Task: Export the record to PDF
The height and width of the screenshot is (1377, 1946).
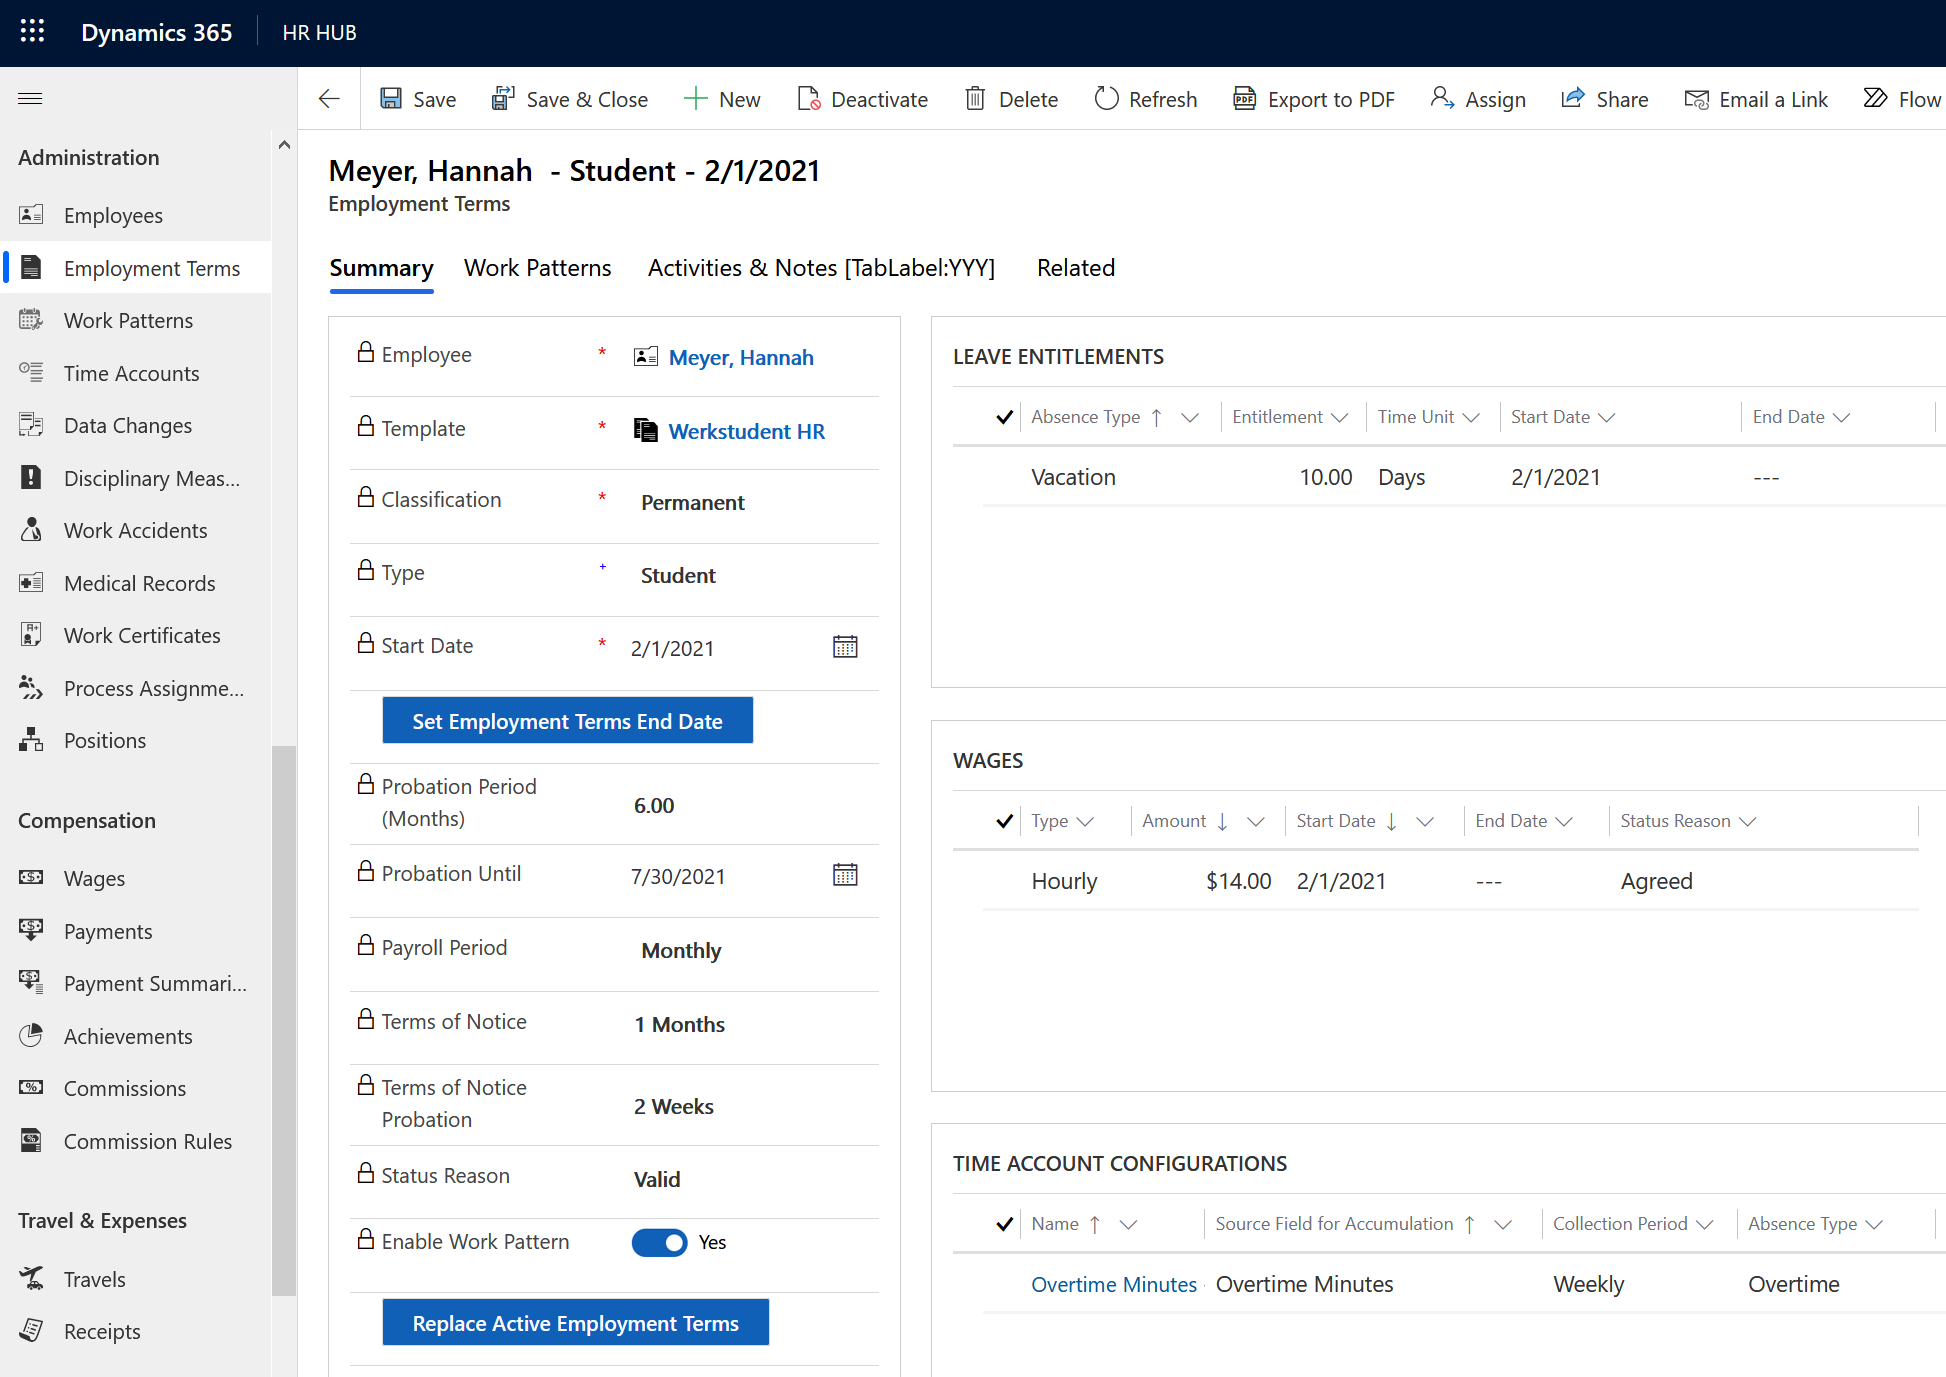Action: (1314, 99)
